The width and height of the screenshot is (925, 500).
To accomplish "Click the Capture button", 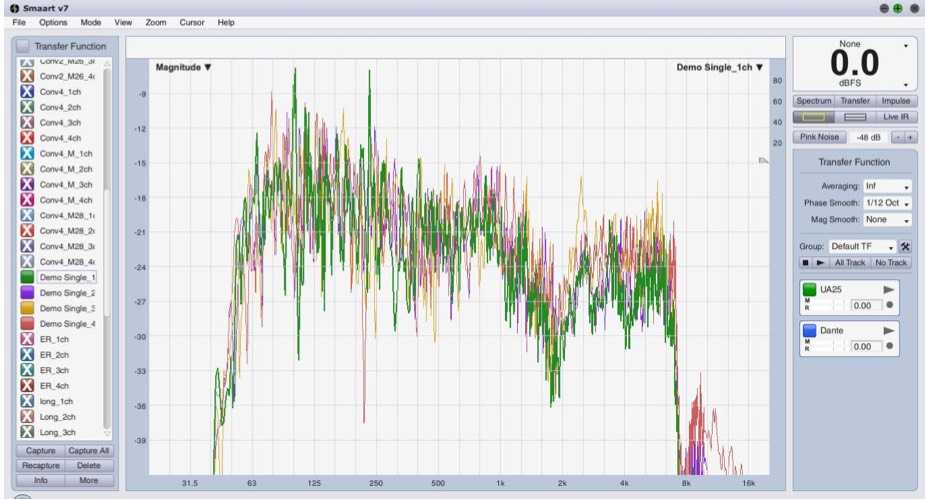I will click(40, 450).
